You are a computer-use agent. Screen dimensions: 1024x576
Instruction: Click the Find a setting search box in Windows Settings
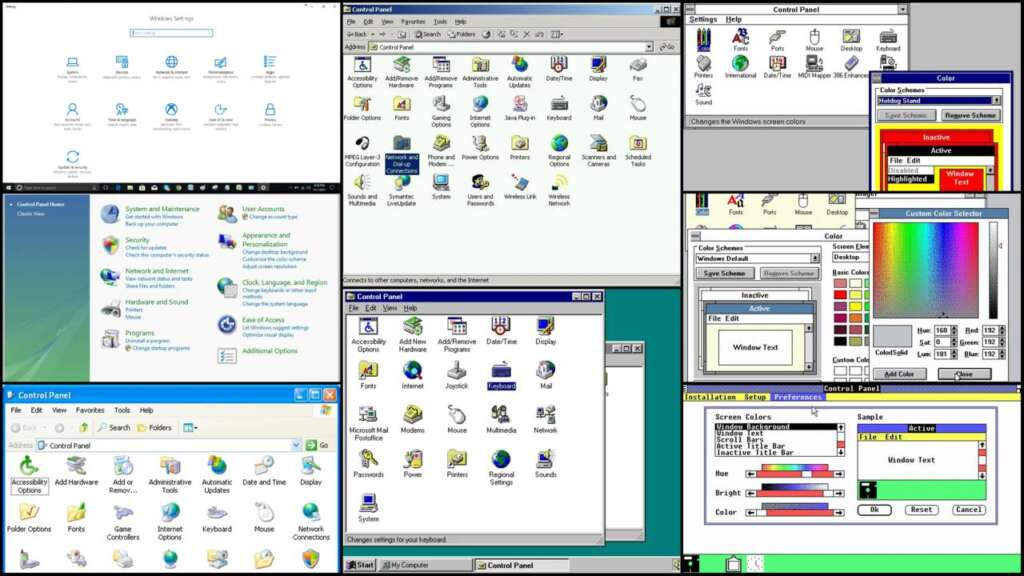tap(171, 33)
